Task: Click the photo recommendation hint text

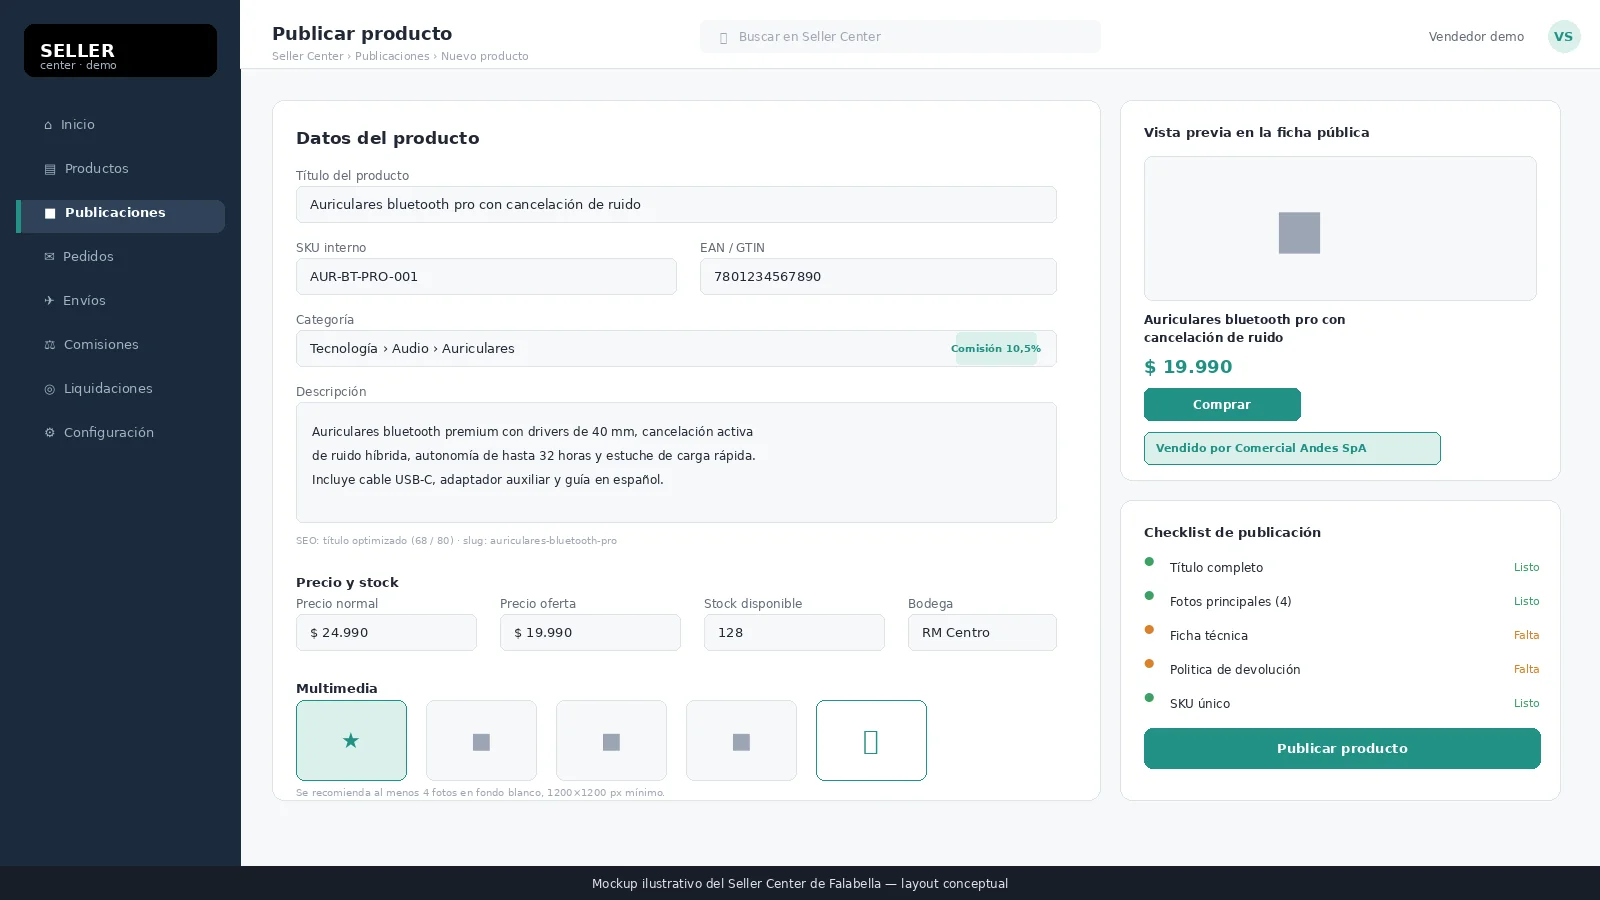Action: point(480,793)
